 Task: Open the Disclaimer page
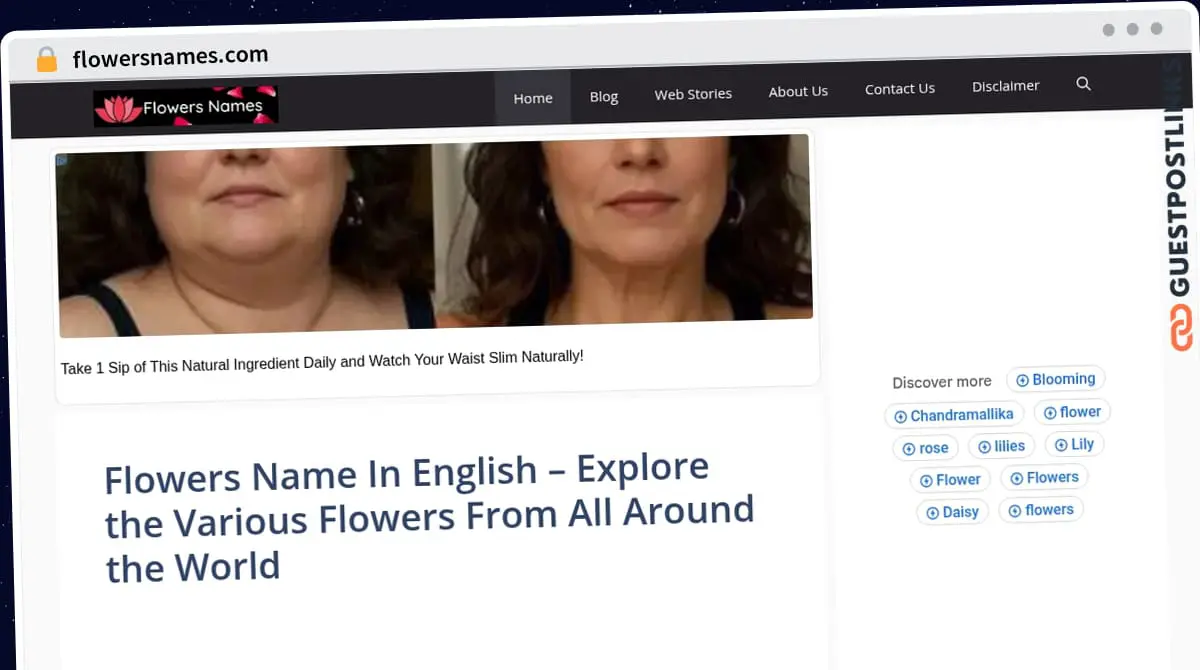point(1006,86)
